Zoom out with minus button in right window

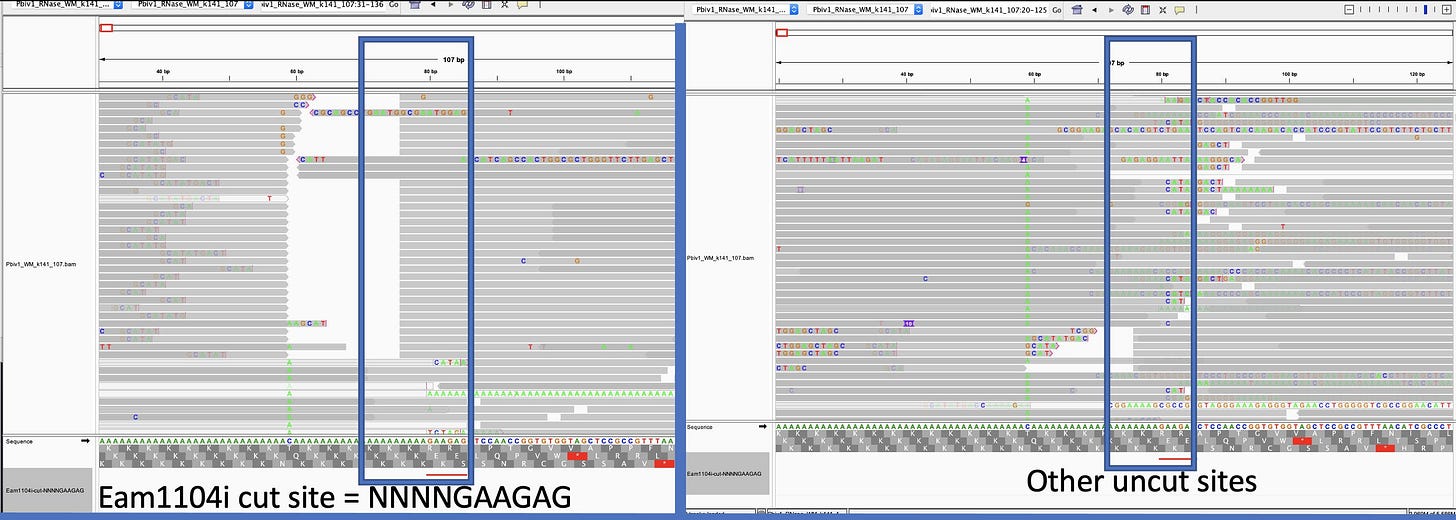1348,9
